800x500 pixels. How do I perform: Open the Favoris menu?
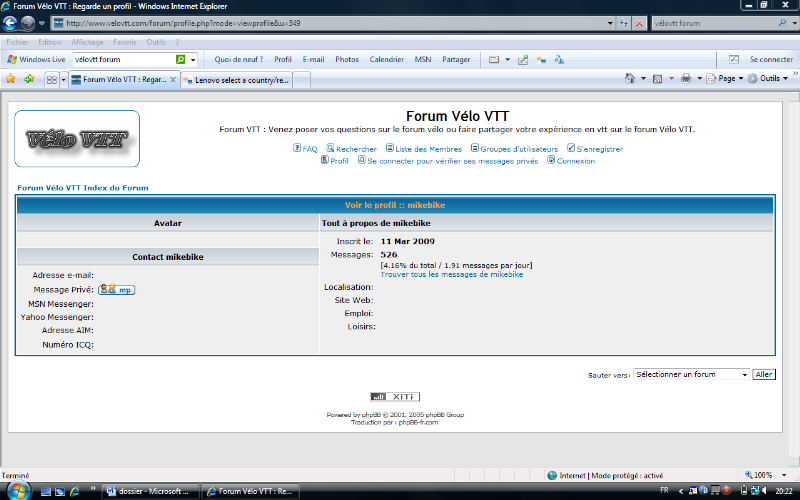click(x=125, y=42)
